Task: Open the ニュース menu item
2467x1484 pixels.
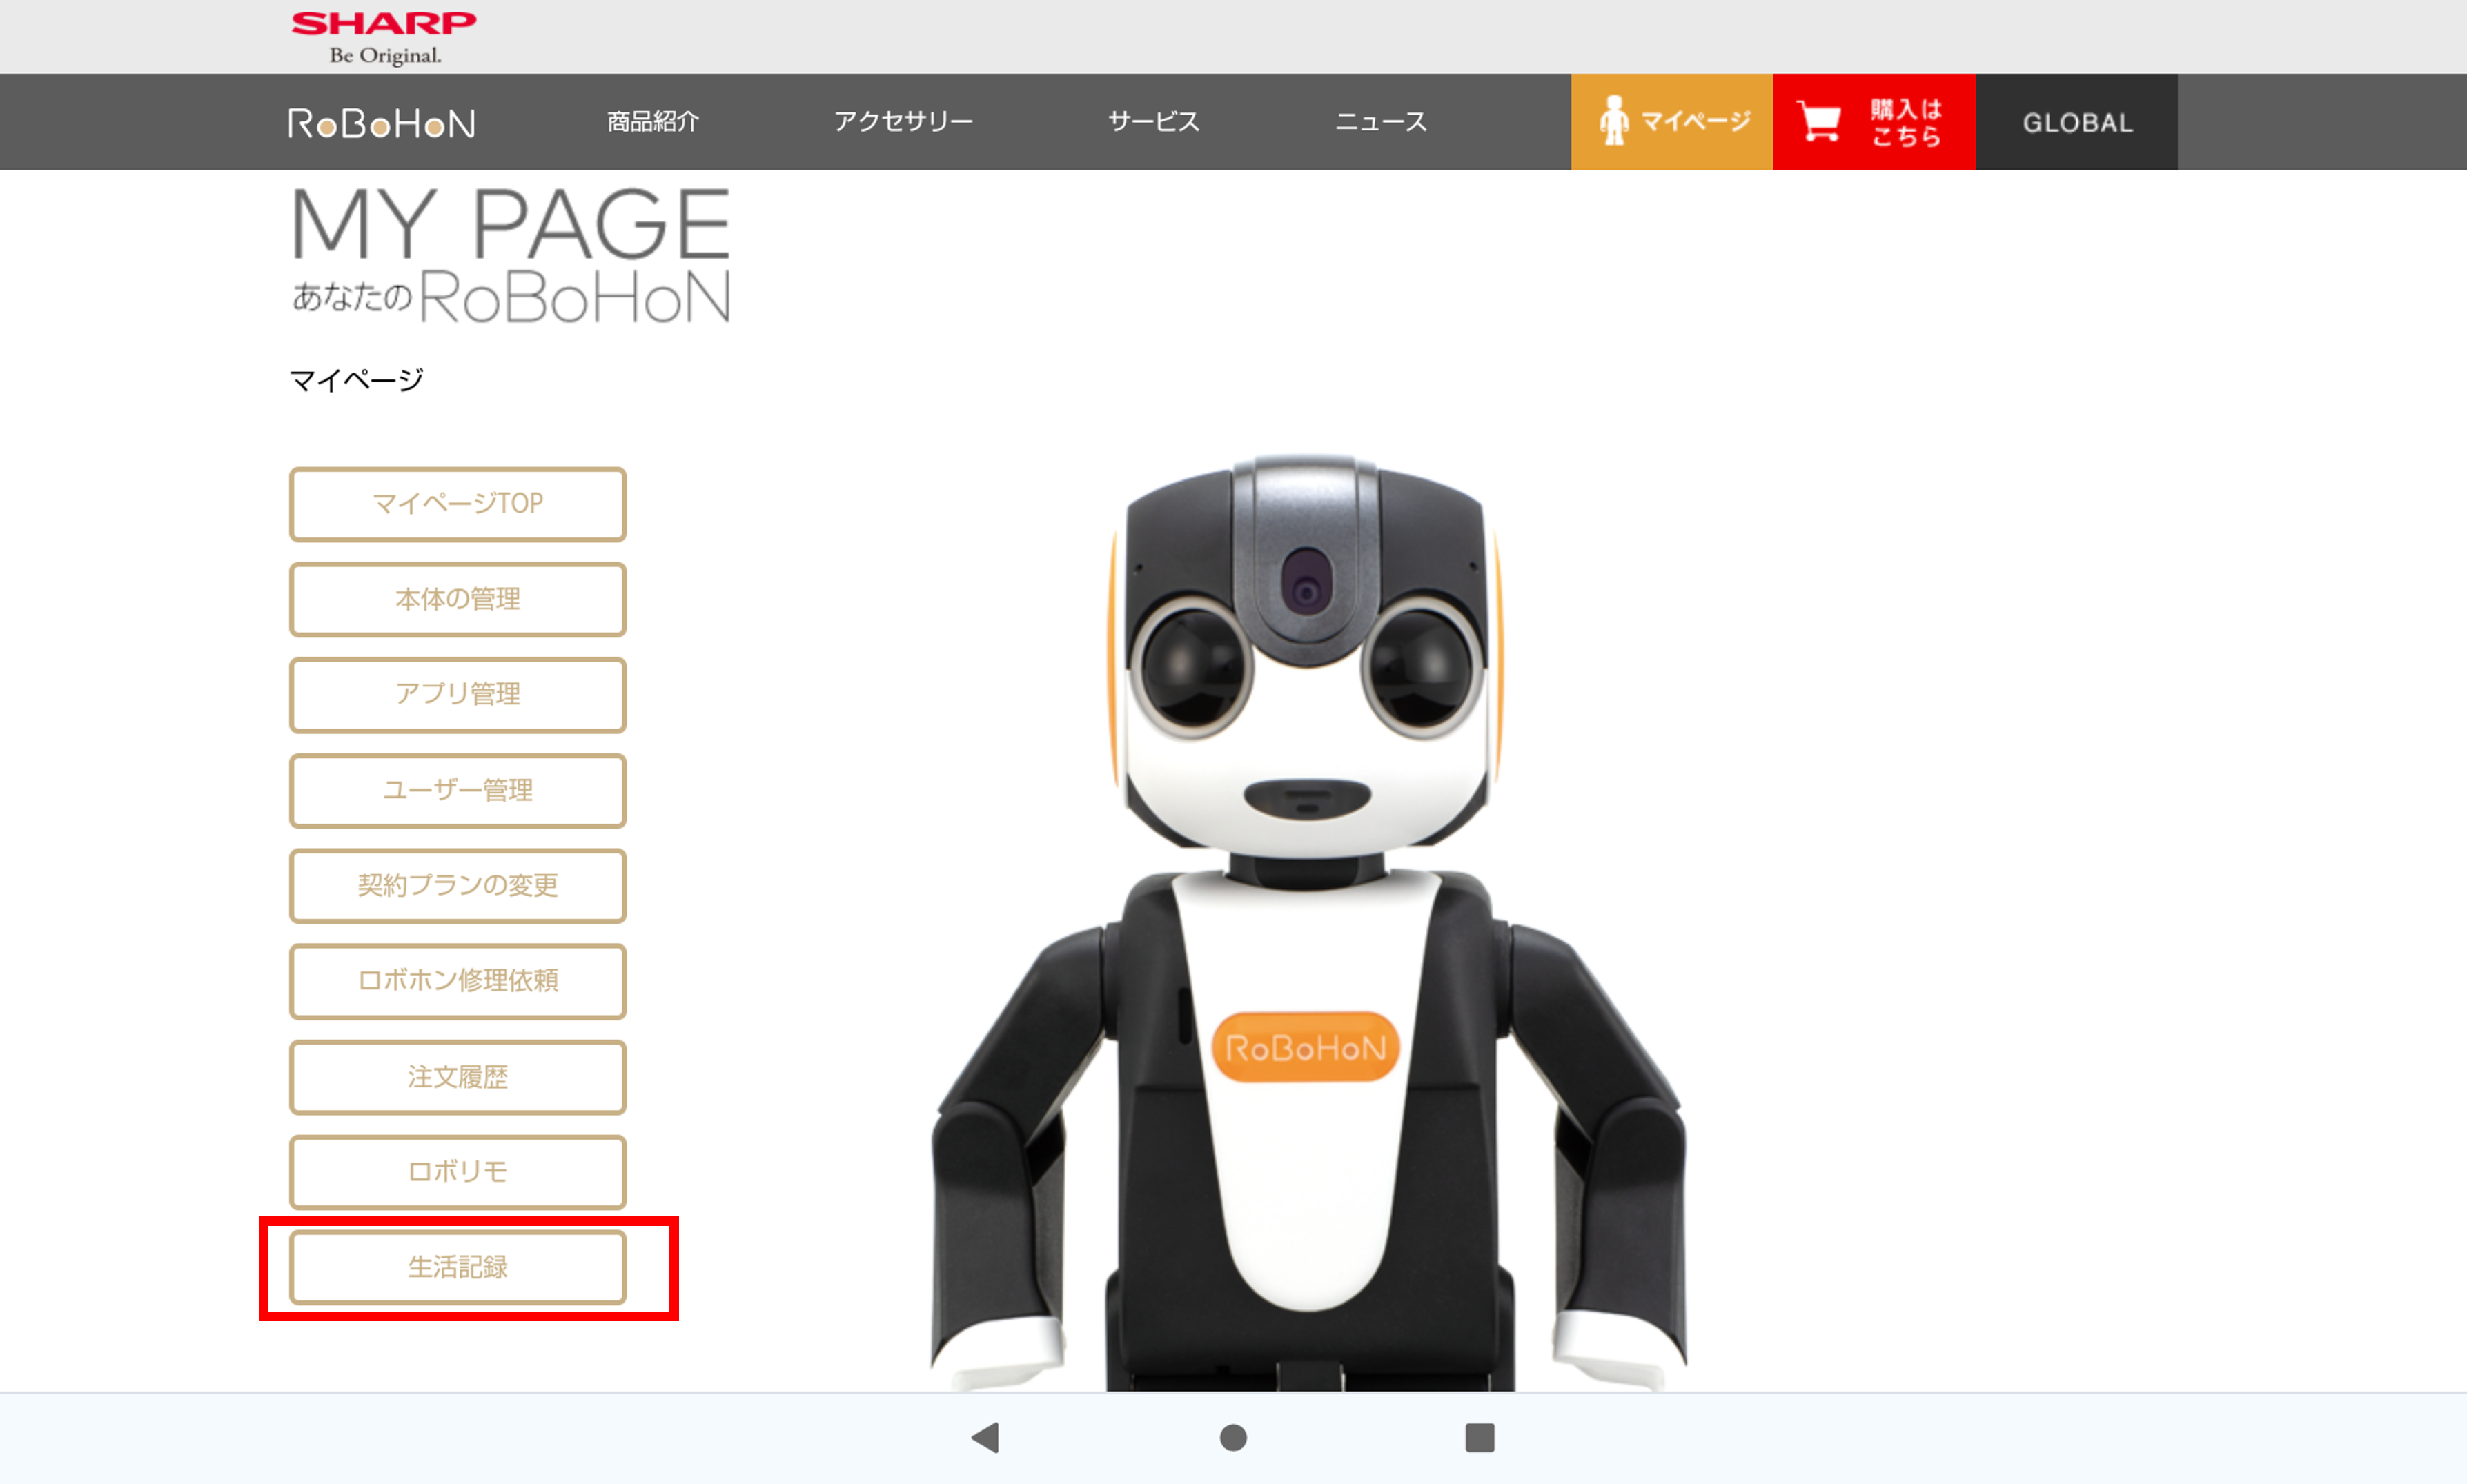Action: 1381,122
